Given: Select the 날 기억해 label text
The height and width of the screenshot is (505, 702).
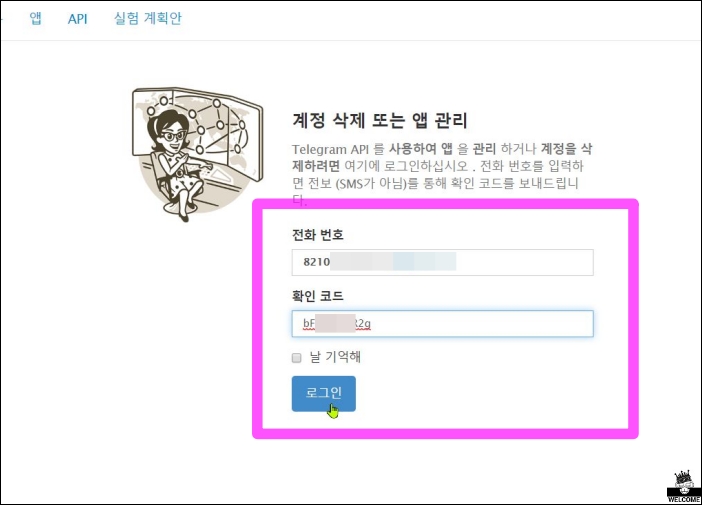Looking at the screenshot, I should [x=335, y=357].
